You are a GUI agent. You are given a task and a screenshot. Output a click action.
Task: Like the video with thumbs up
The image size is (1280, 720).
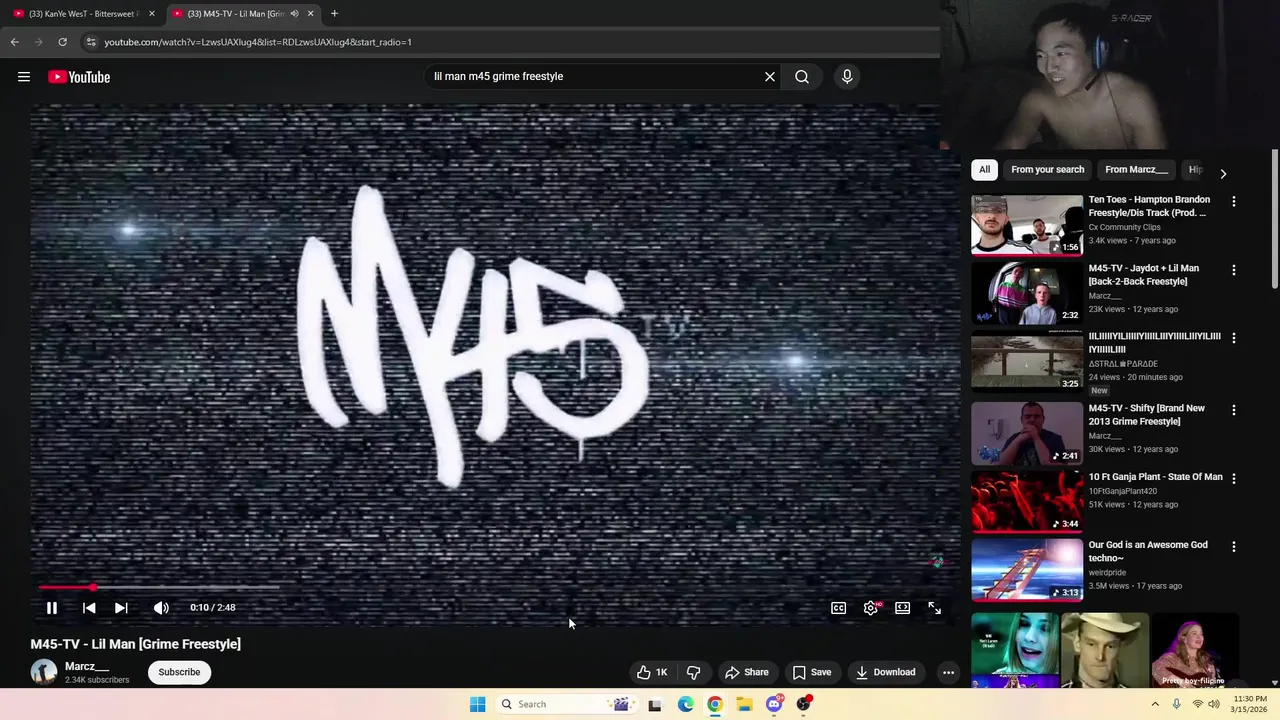(x=652, y=672)
